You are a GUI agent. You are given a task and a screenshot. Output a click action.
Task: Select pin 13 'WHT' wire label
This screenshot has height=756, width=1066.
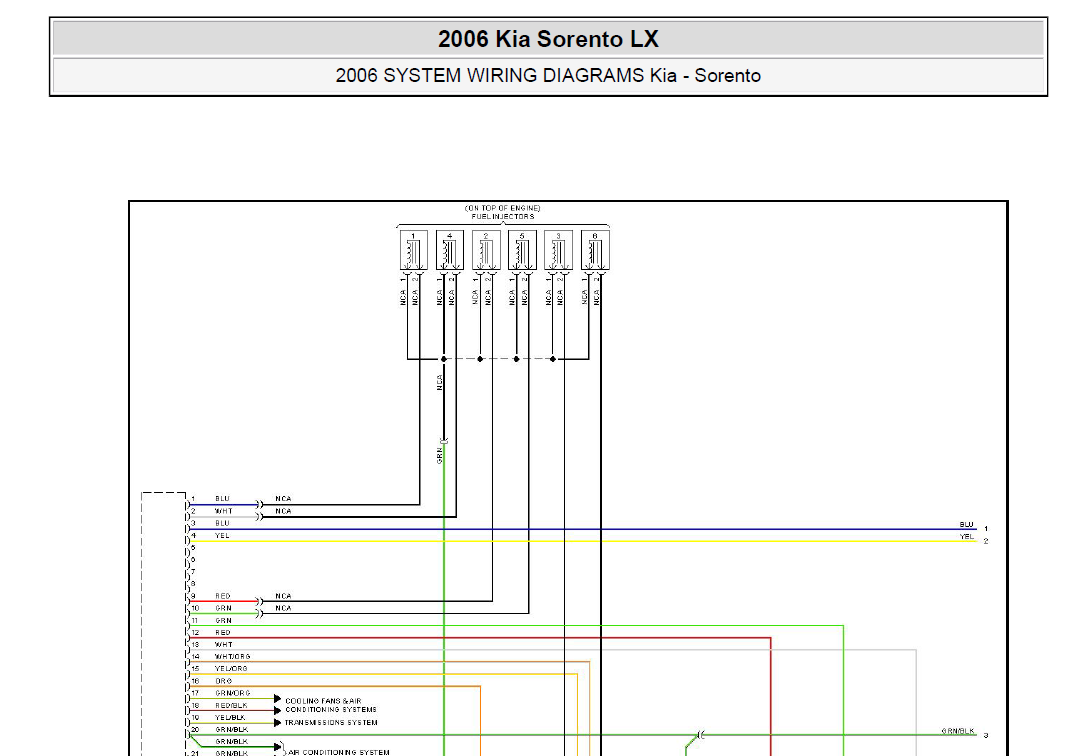(224, 645)
